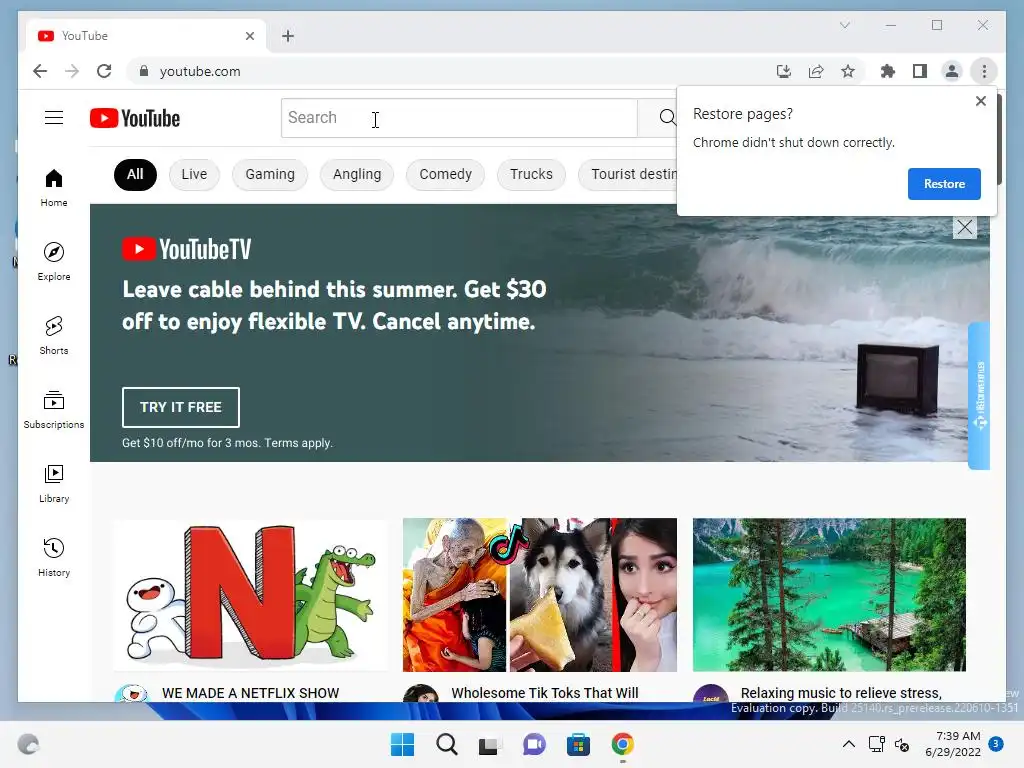Select the Gaming filter chip
The image size is (1024, 768).
click(270, 174)
